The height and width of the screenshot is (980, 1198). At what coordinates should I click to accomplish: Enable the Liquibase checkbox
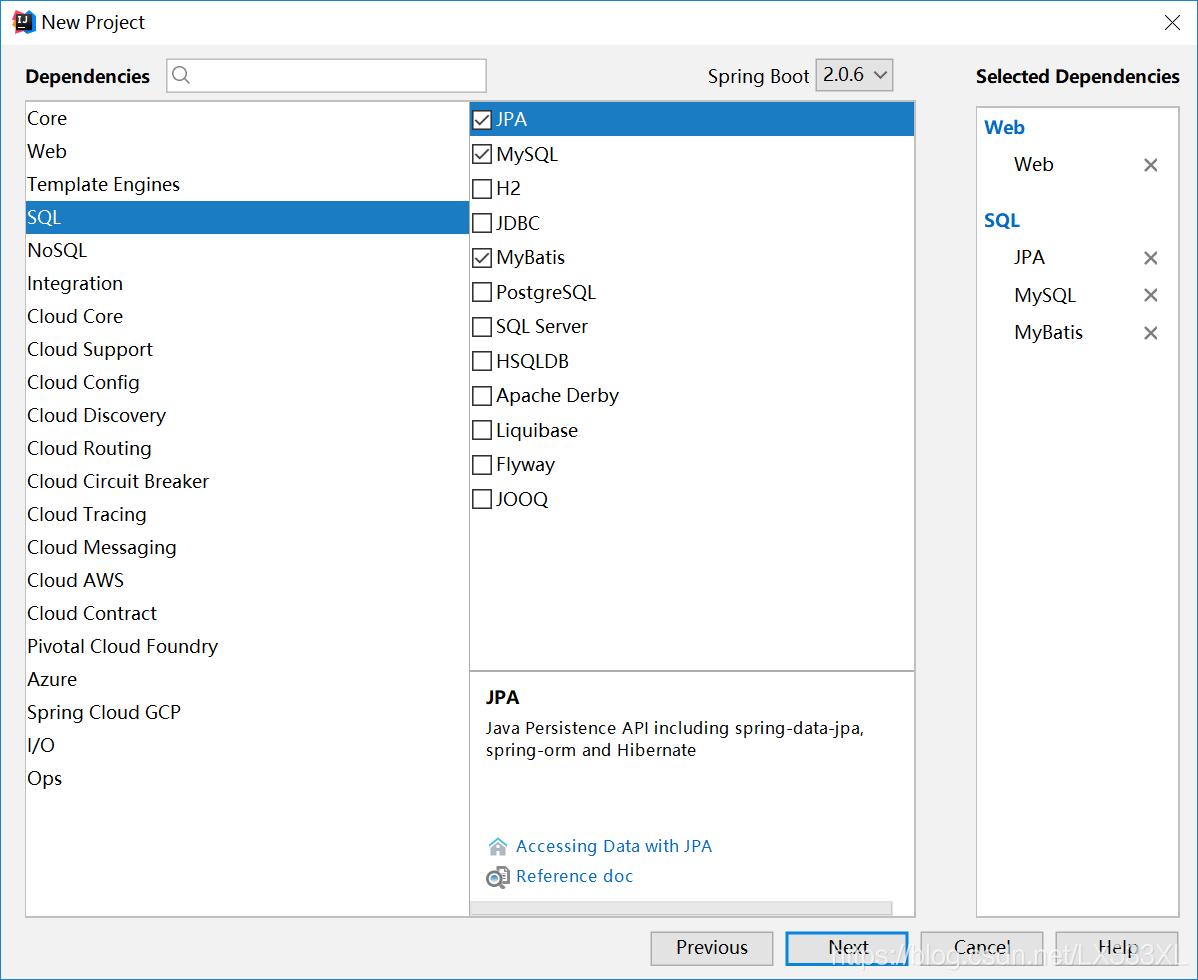coord(482,430)
